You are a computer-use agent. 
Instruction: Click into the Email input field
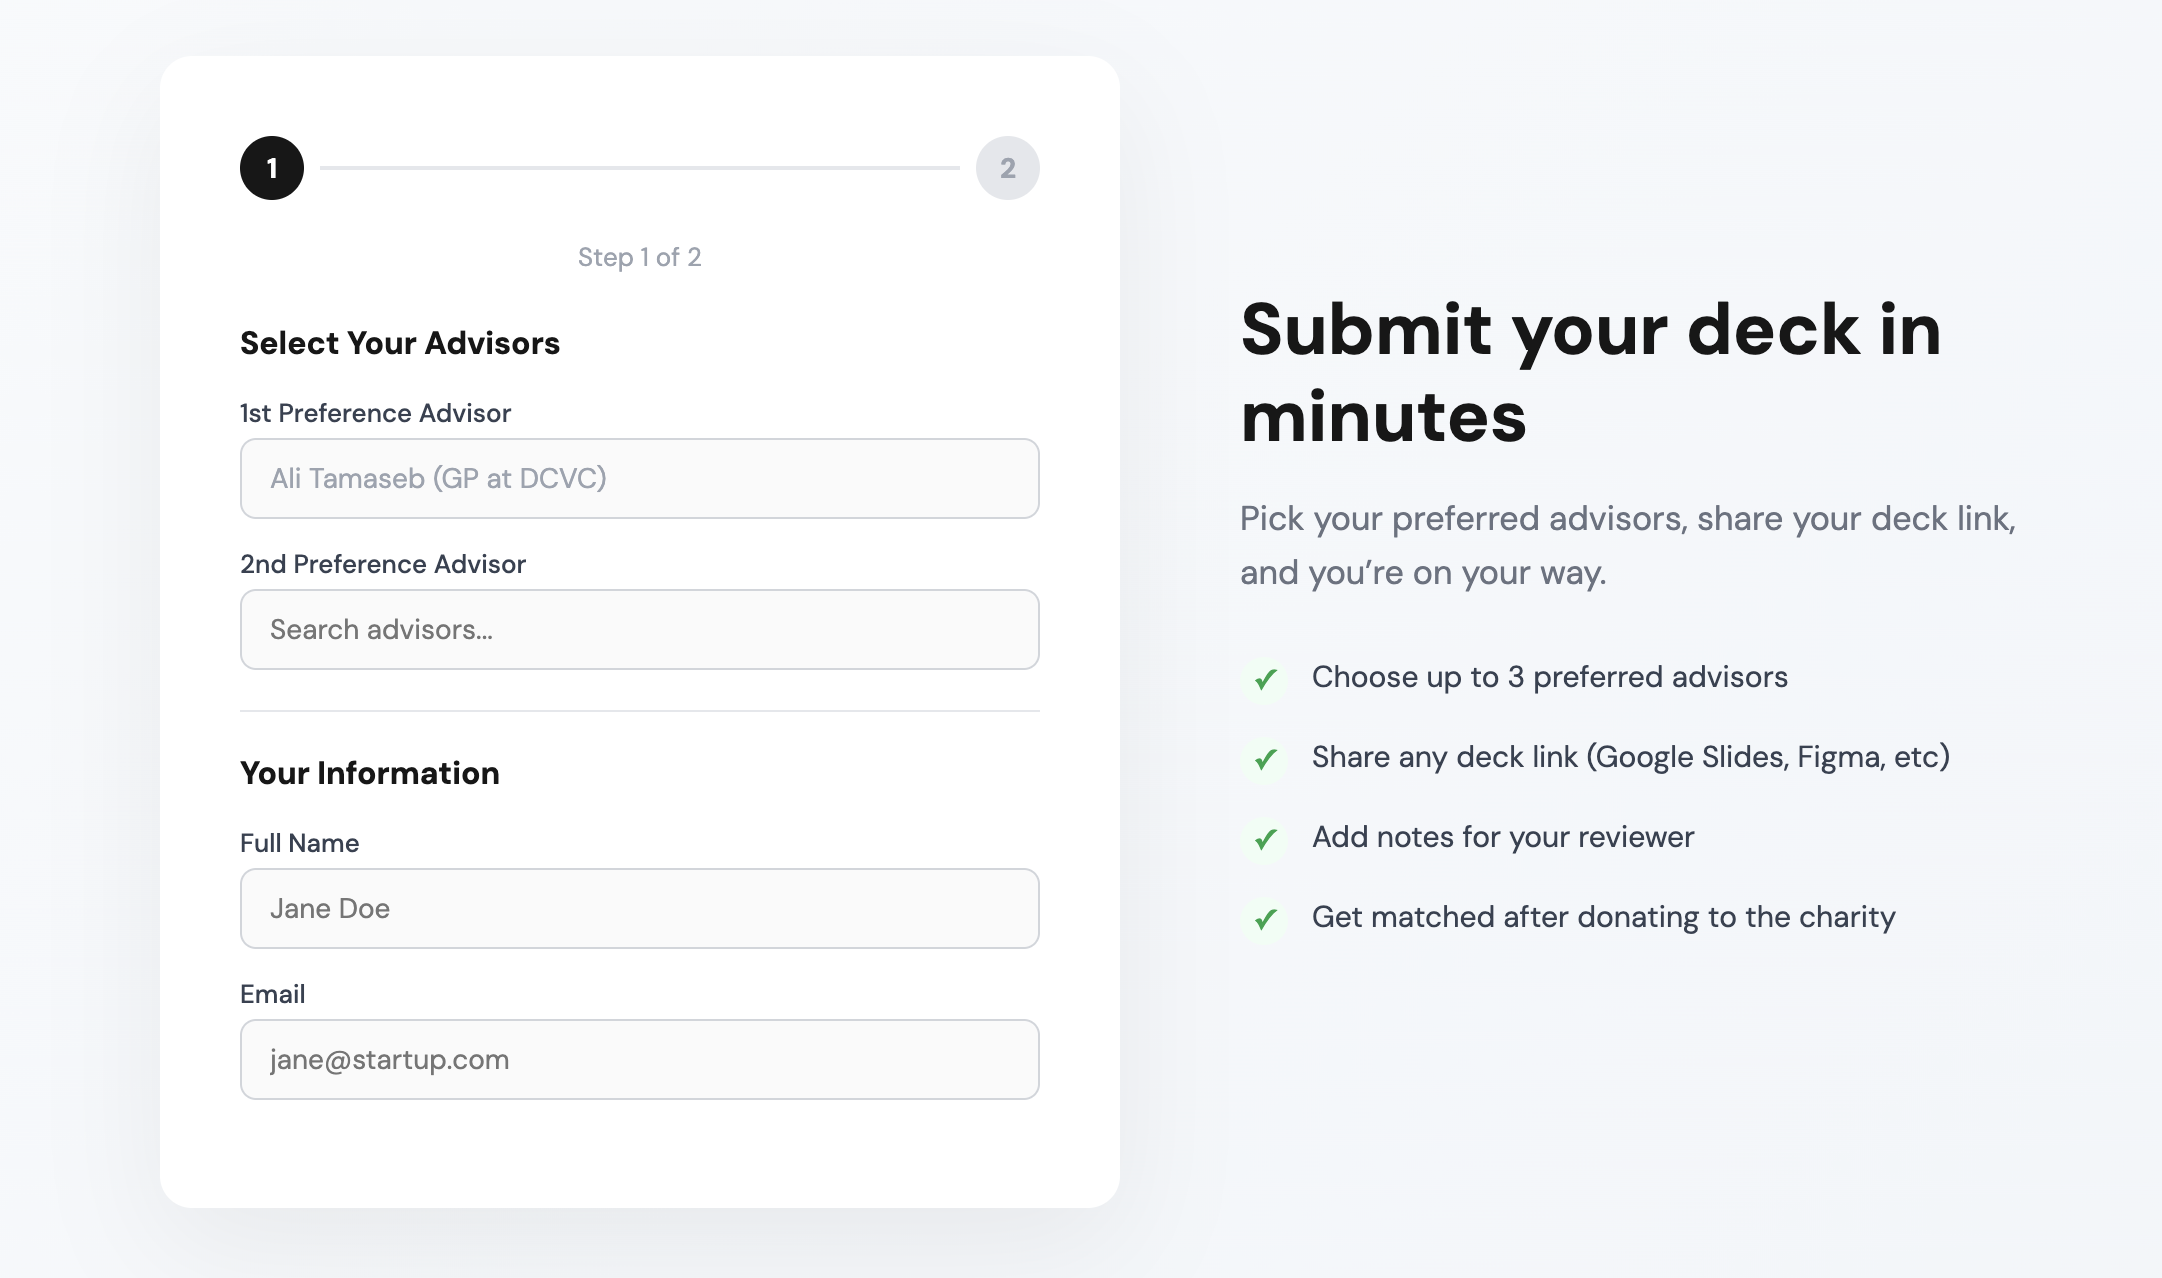click(x=640, y=1059)
